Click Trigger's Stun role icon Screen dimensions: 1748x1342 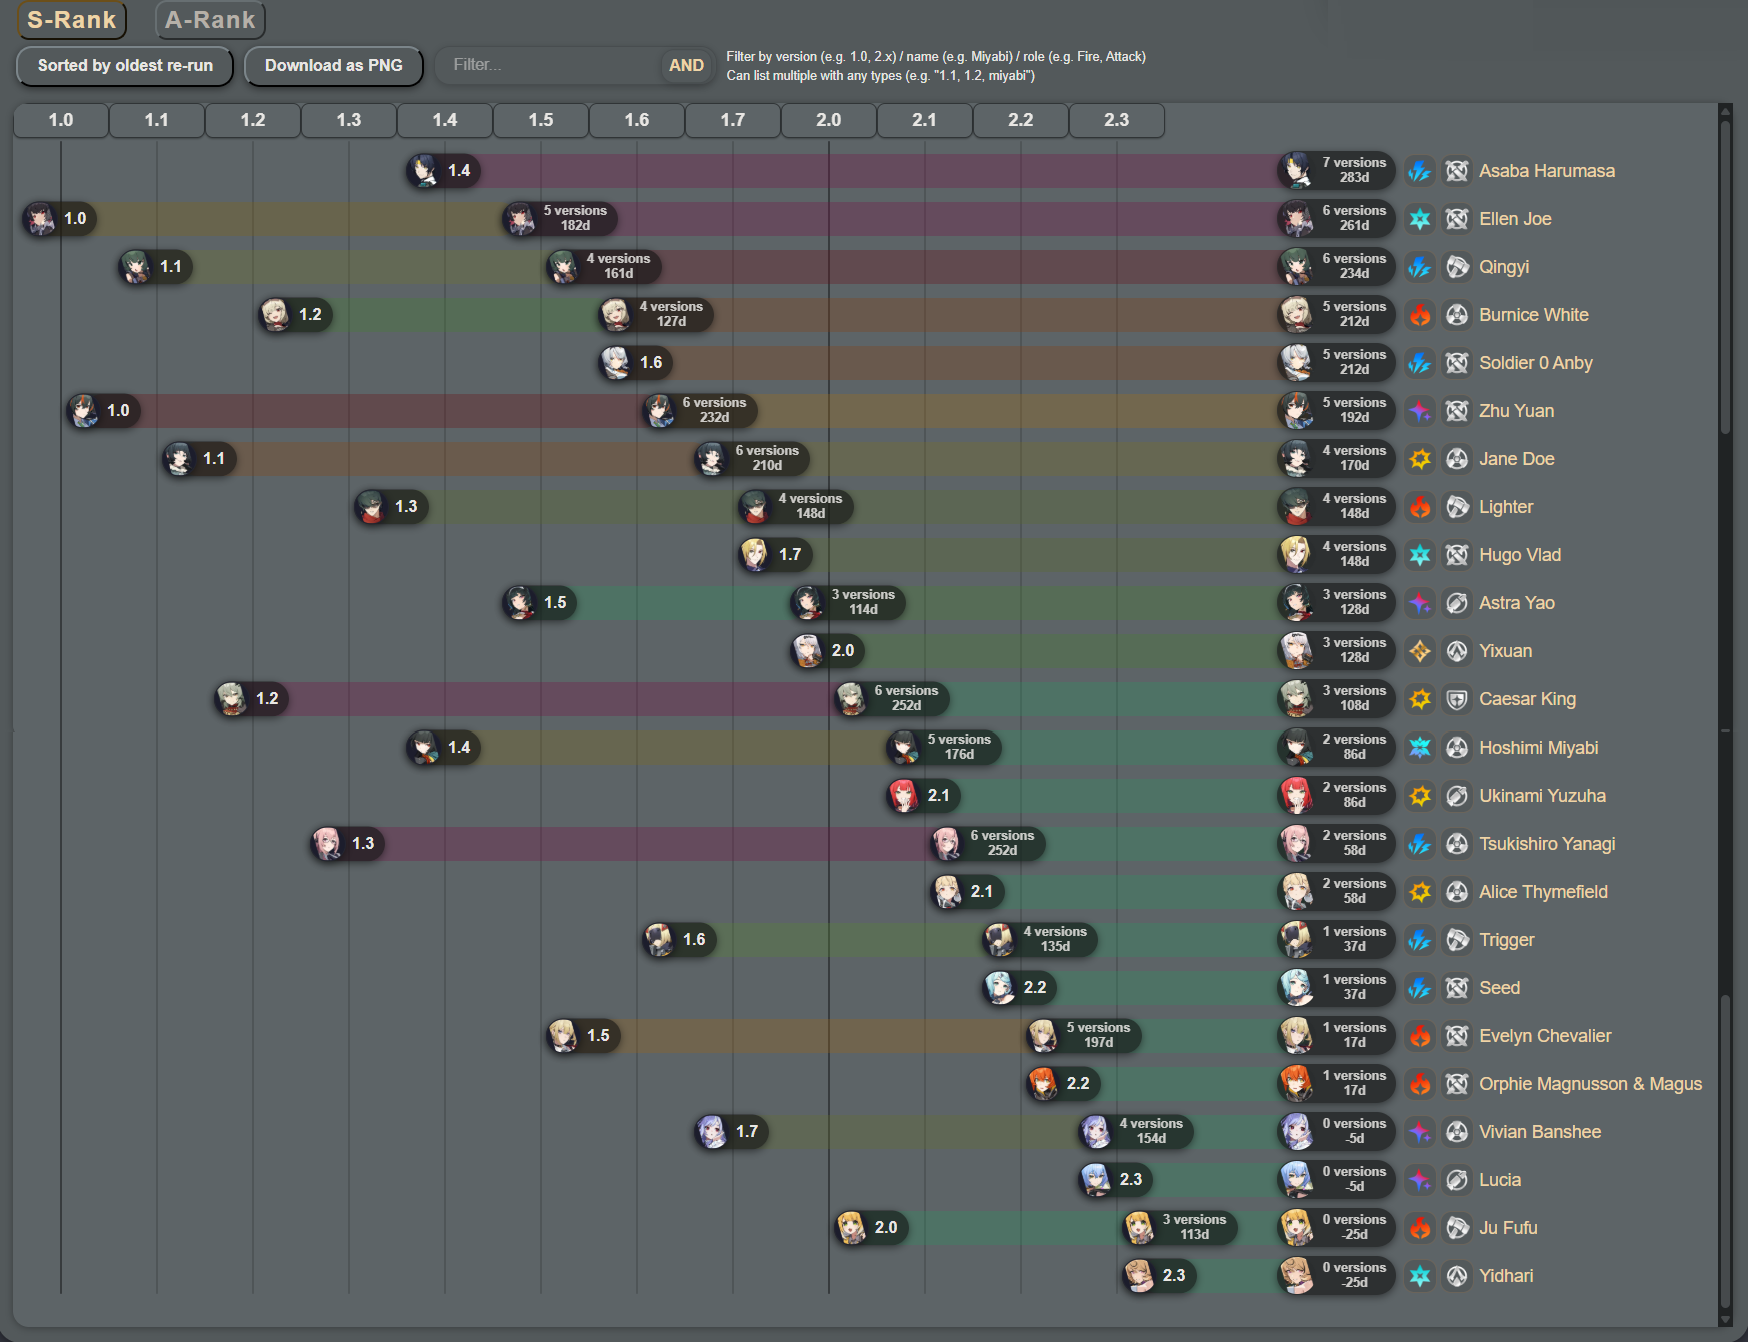click(1458, 940)
